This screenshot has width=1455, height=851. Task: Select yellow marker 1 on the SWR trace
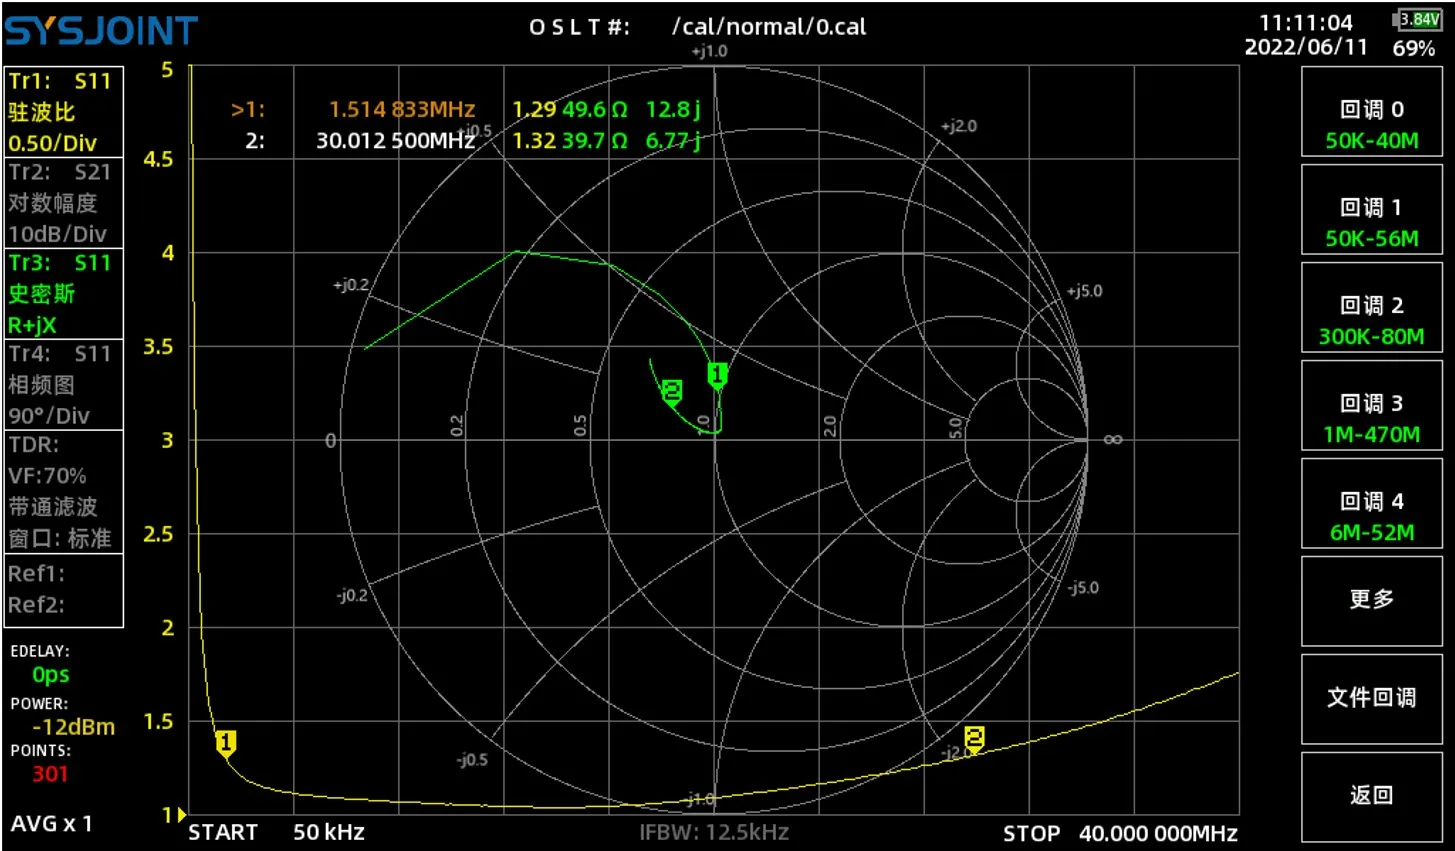pos(226,743)
